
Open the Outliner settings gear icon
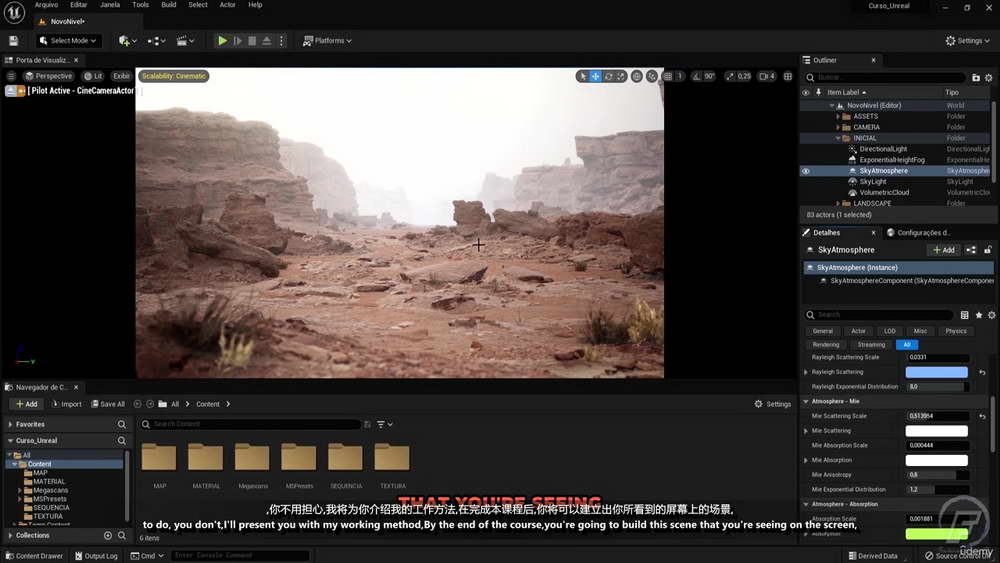989,78
